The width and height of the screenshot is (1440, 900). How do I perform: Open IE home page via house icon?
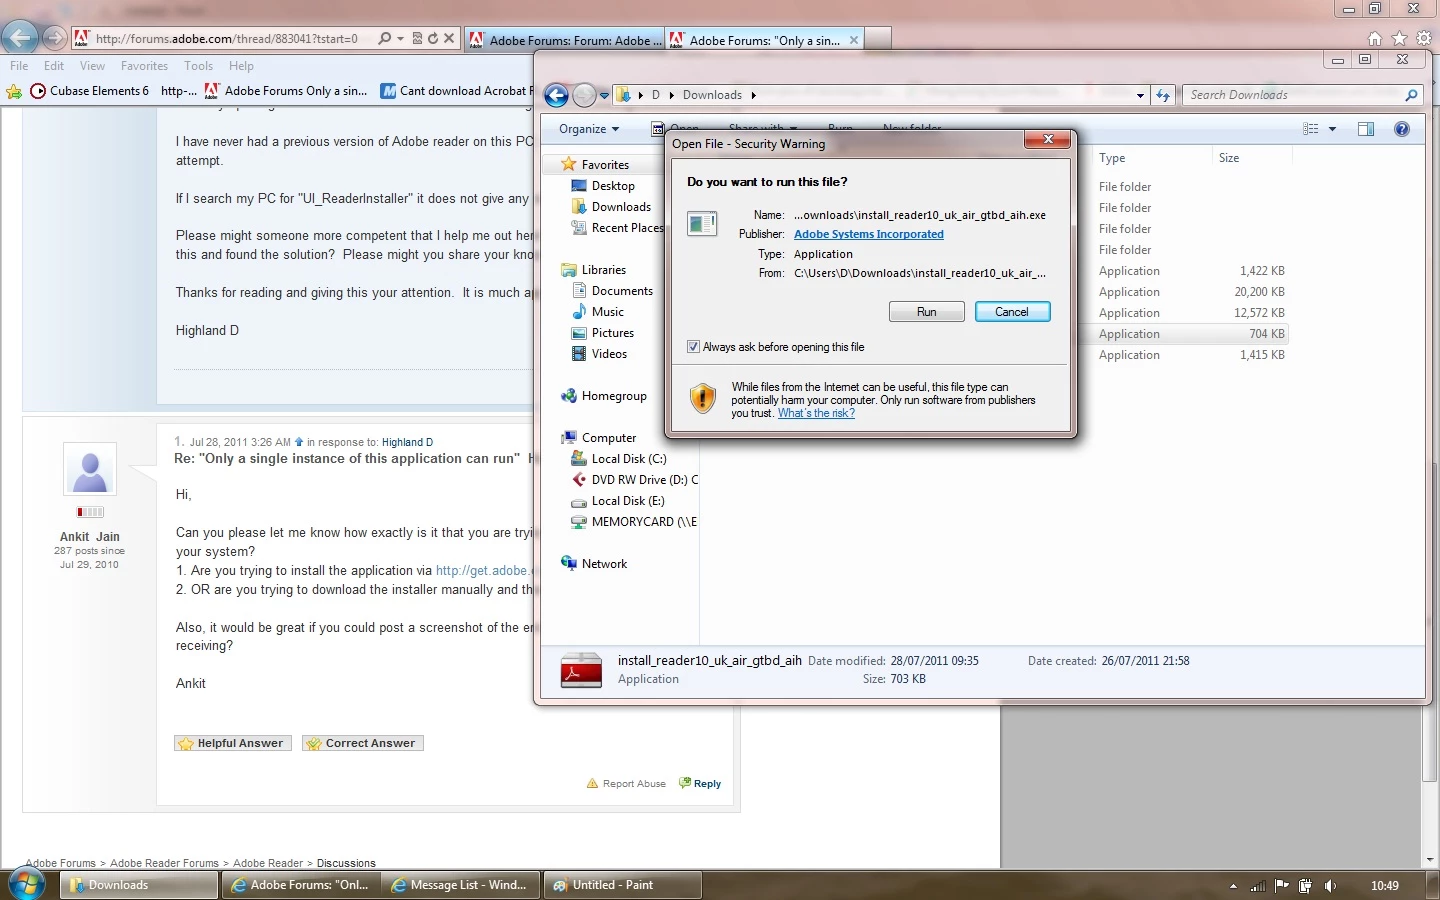[x=1375, y=38]
